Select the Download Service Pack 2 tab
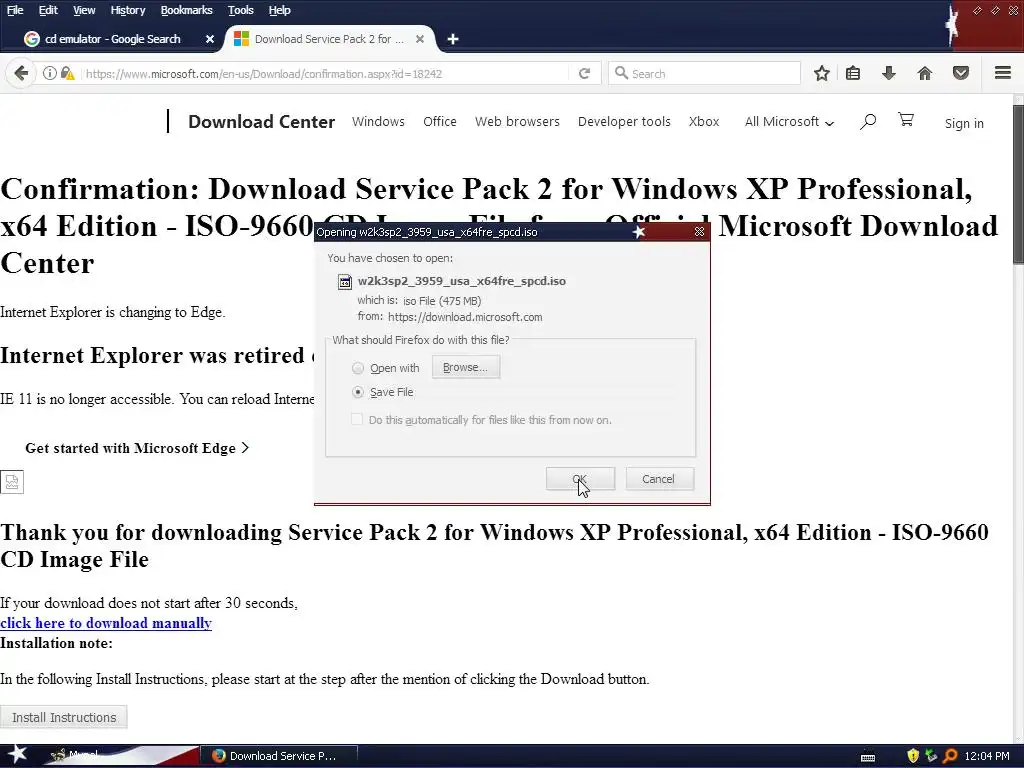This screenshot has height=768, width=1024. click(330, 39)
